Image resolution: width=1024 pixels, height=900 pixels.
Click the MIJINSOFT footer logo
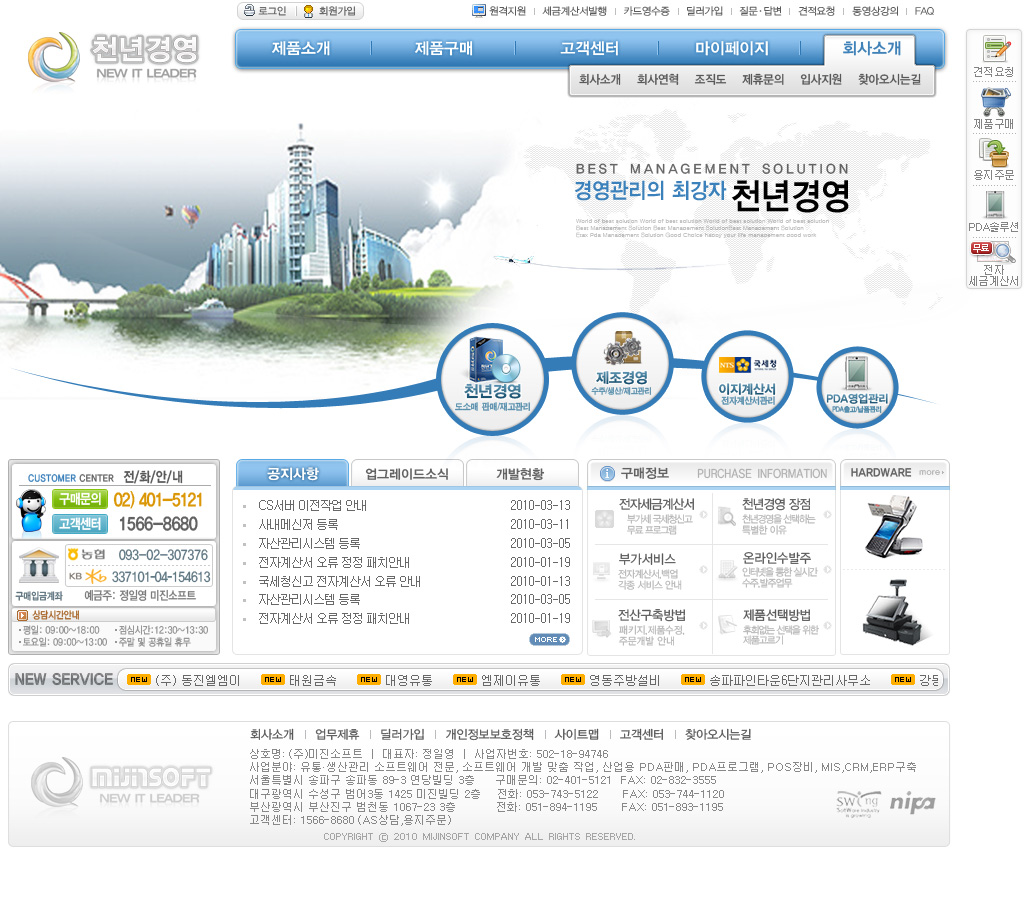pyautogui.click(x=121, y=781)
